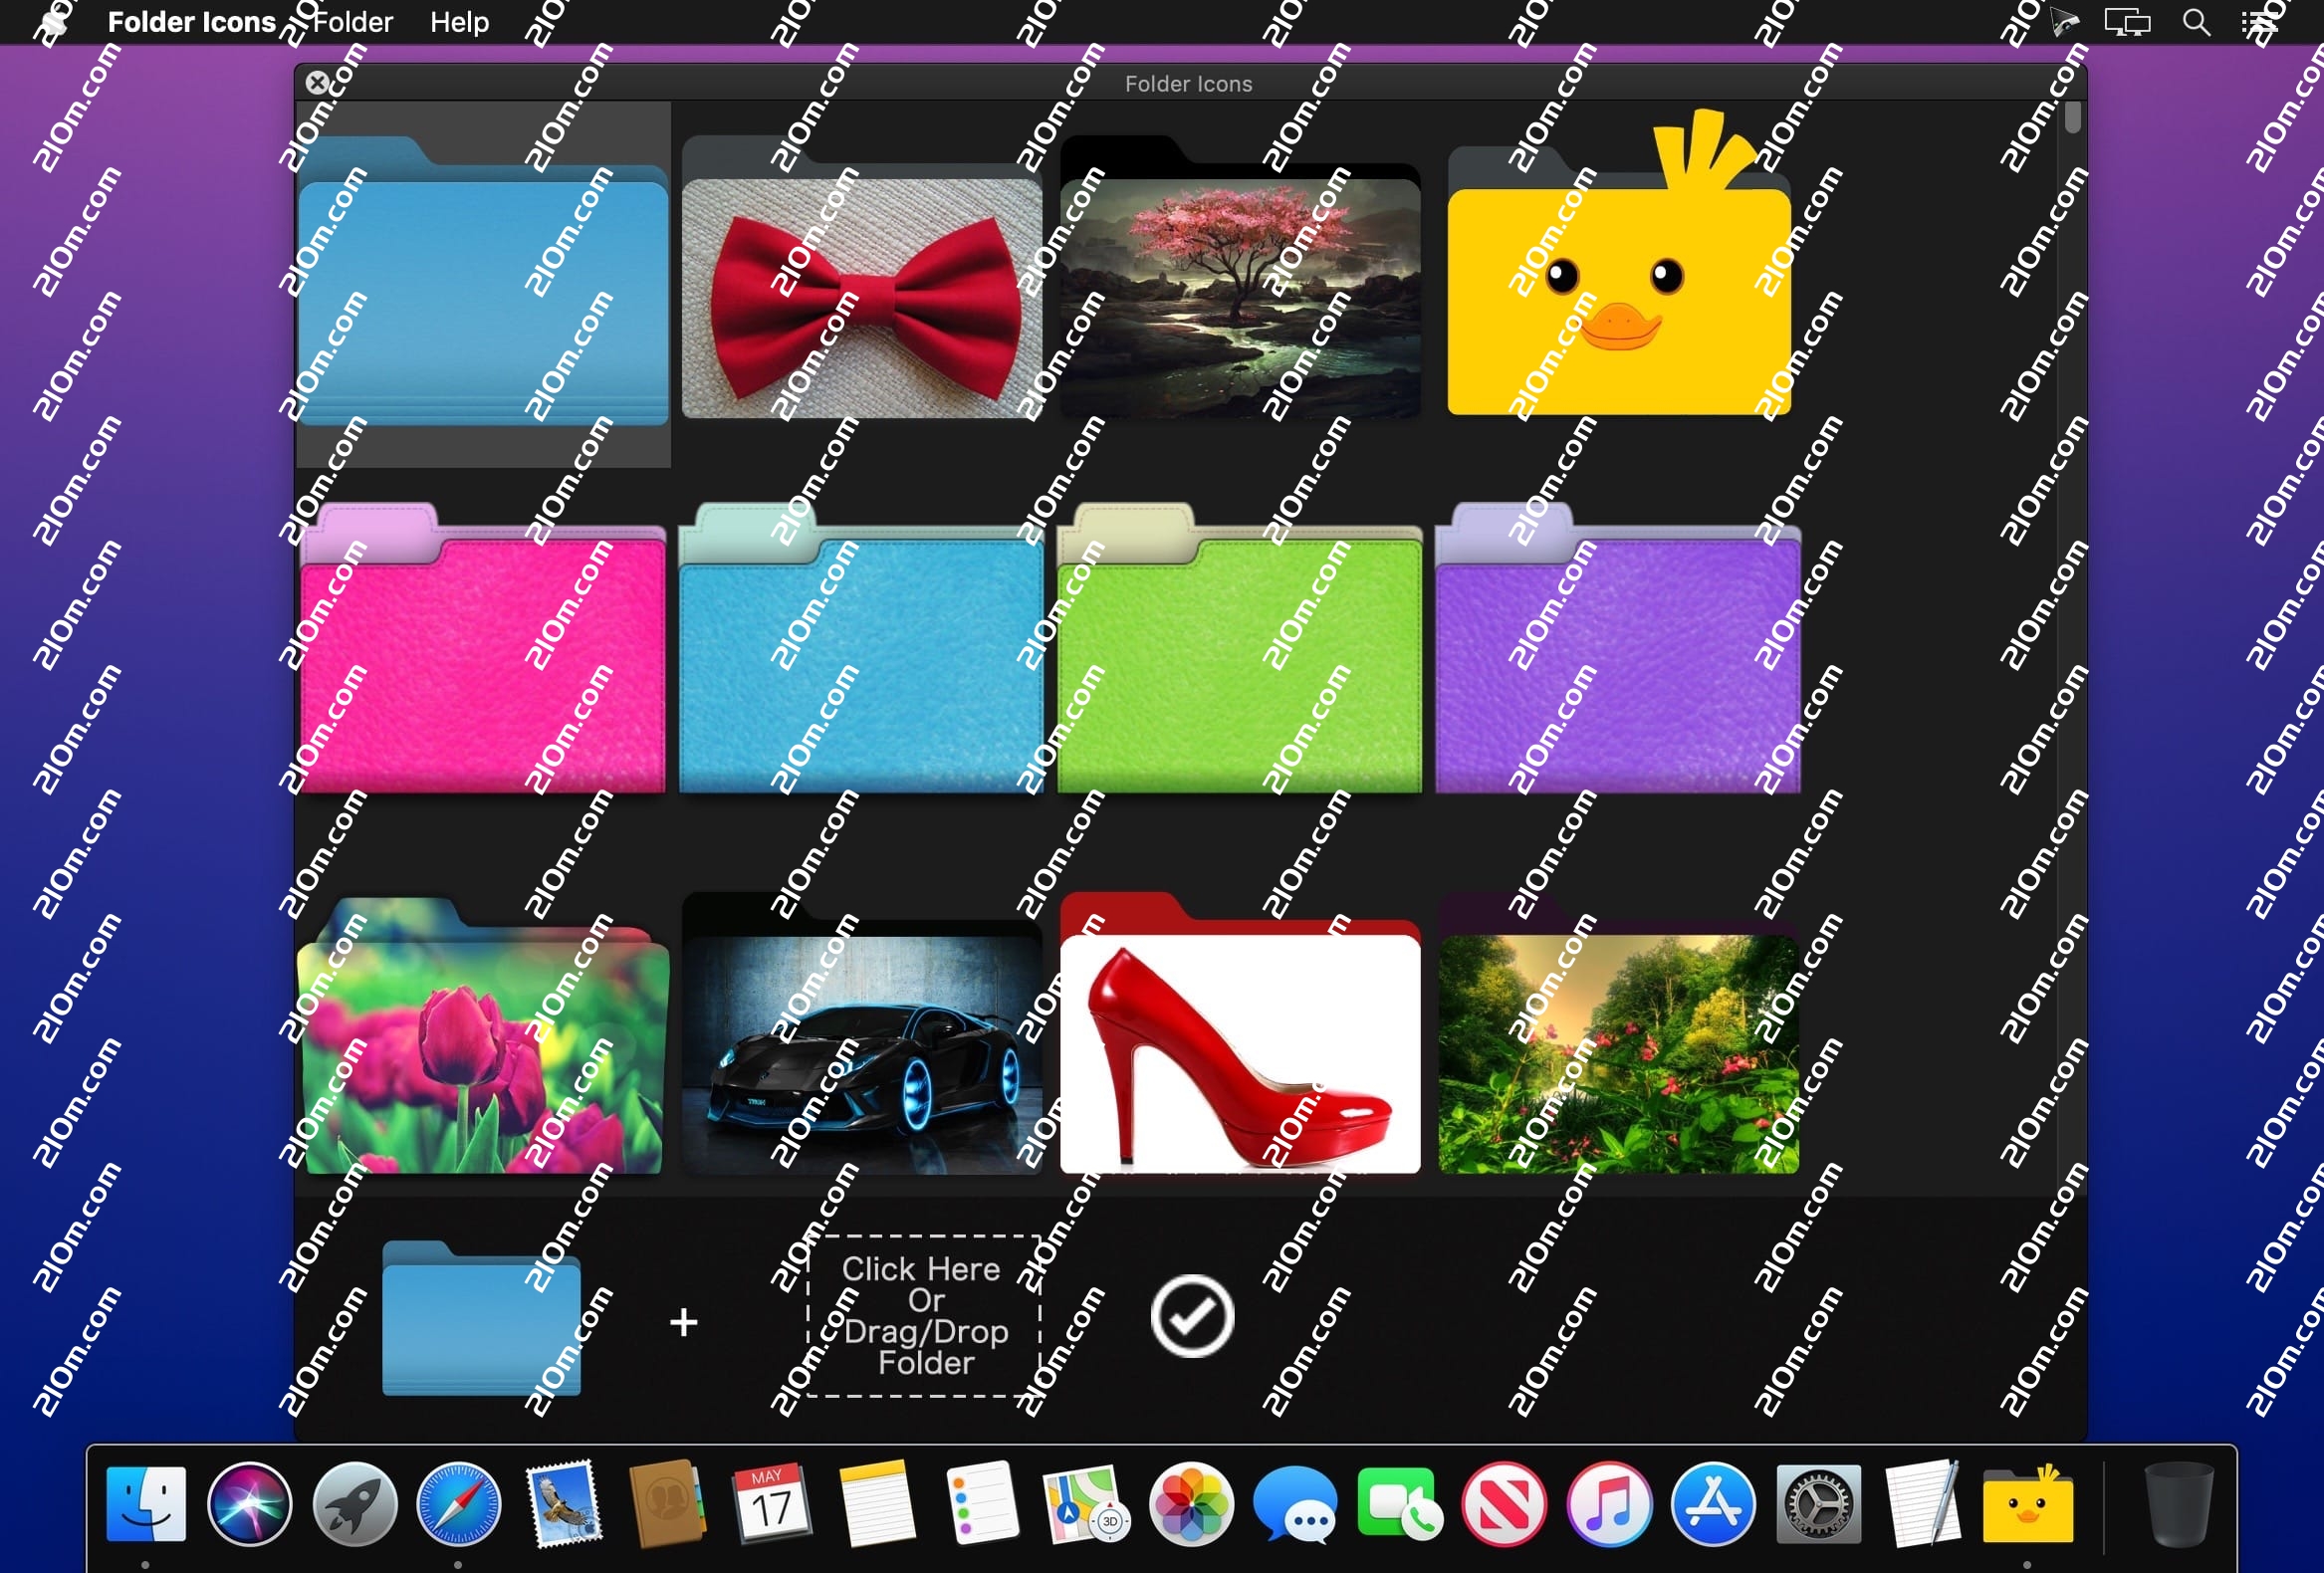
Task: Select the green garden landscape folder icon
Action: coord(1618,1035)
